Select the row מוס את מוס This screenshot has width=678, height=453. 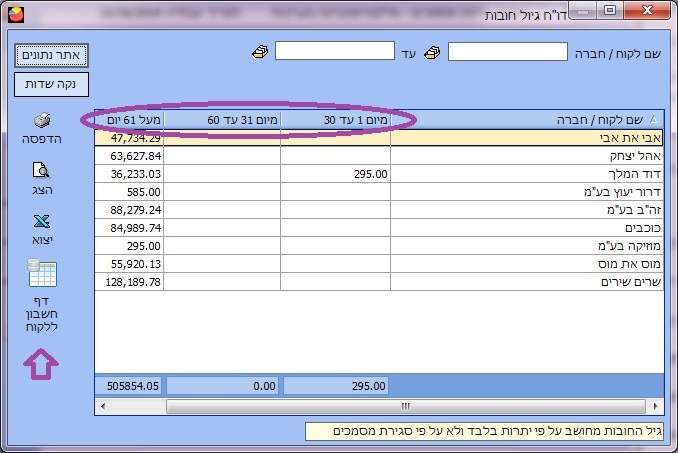(x=379, y=264)
